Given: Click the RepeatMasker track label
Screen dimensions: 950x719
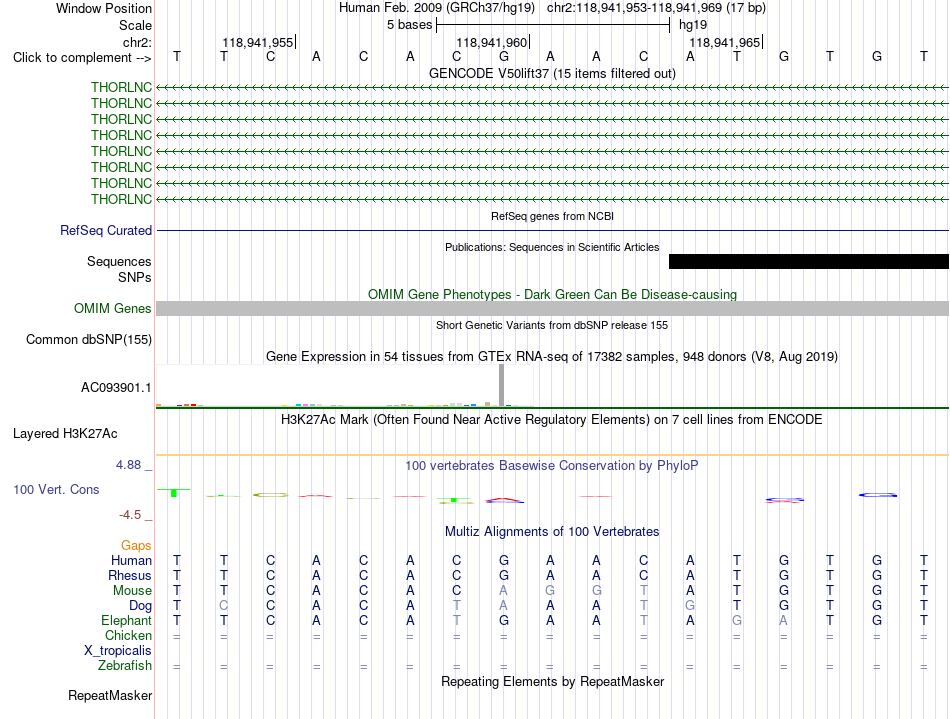Looking at the screenshot, I should point(110,695).
